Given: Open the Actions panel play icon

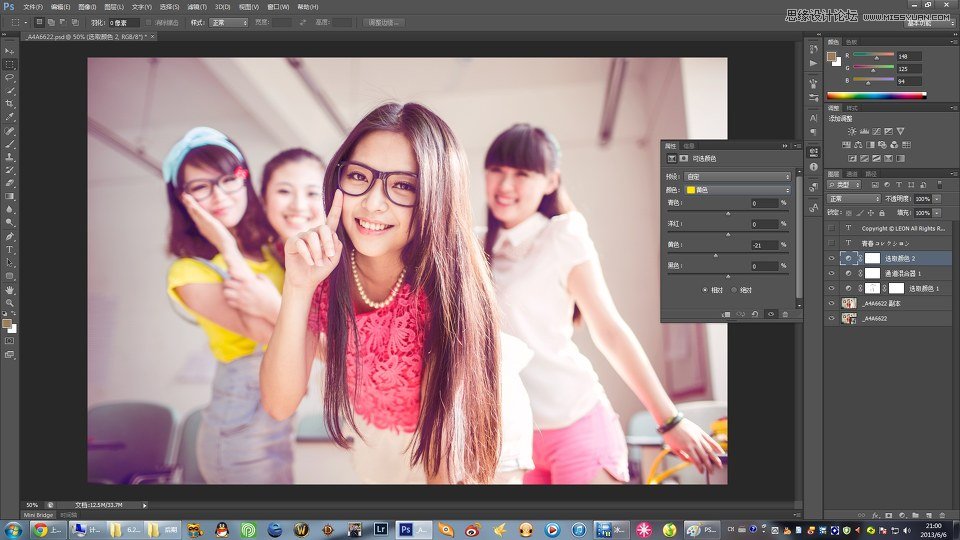Looking at the screenshot, I should pos(813,63).
